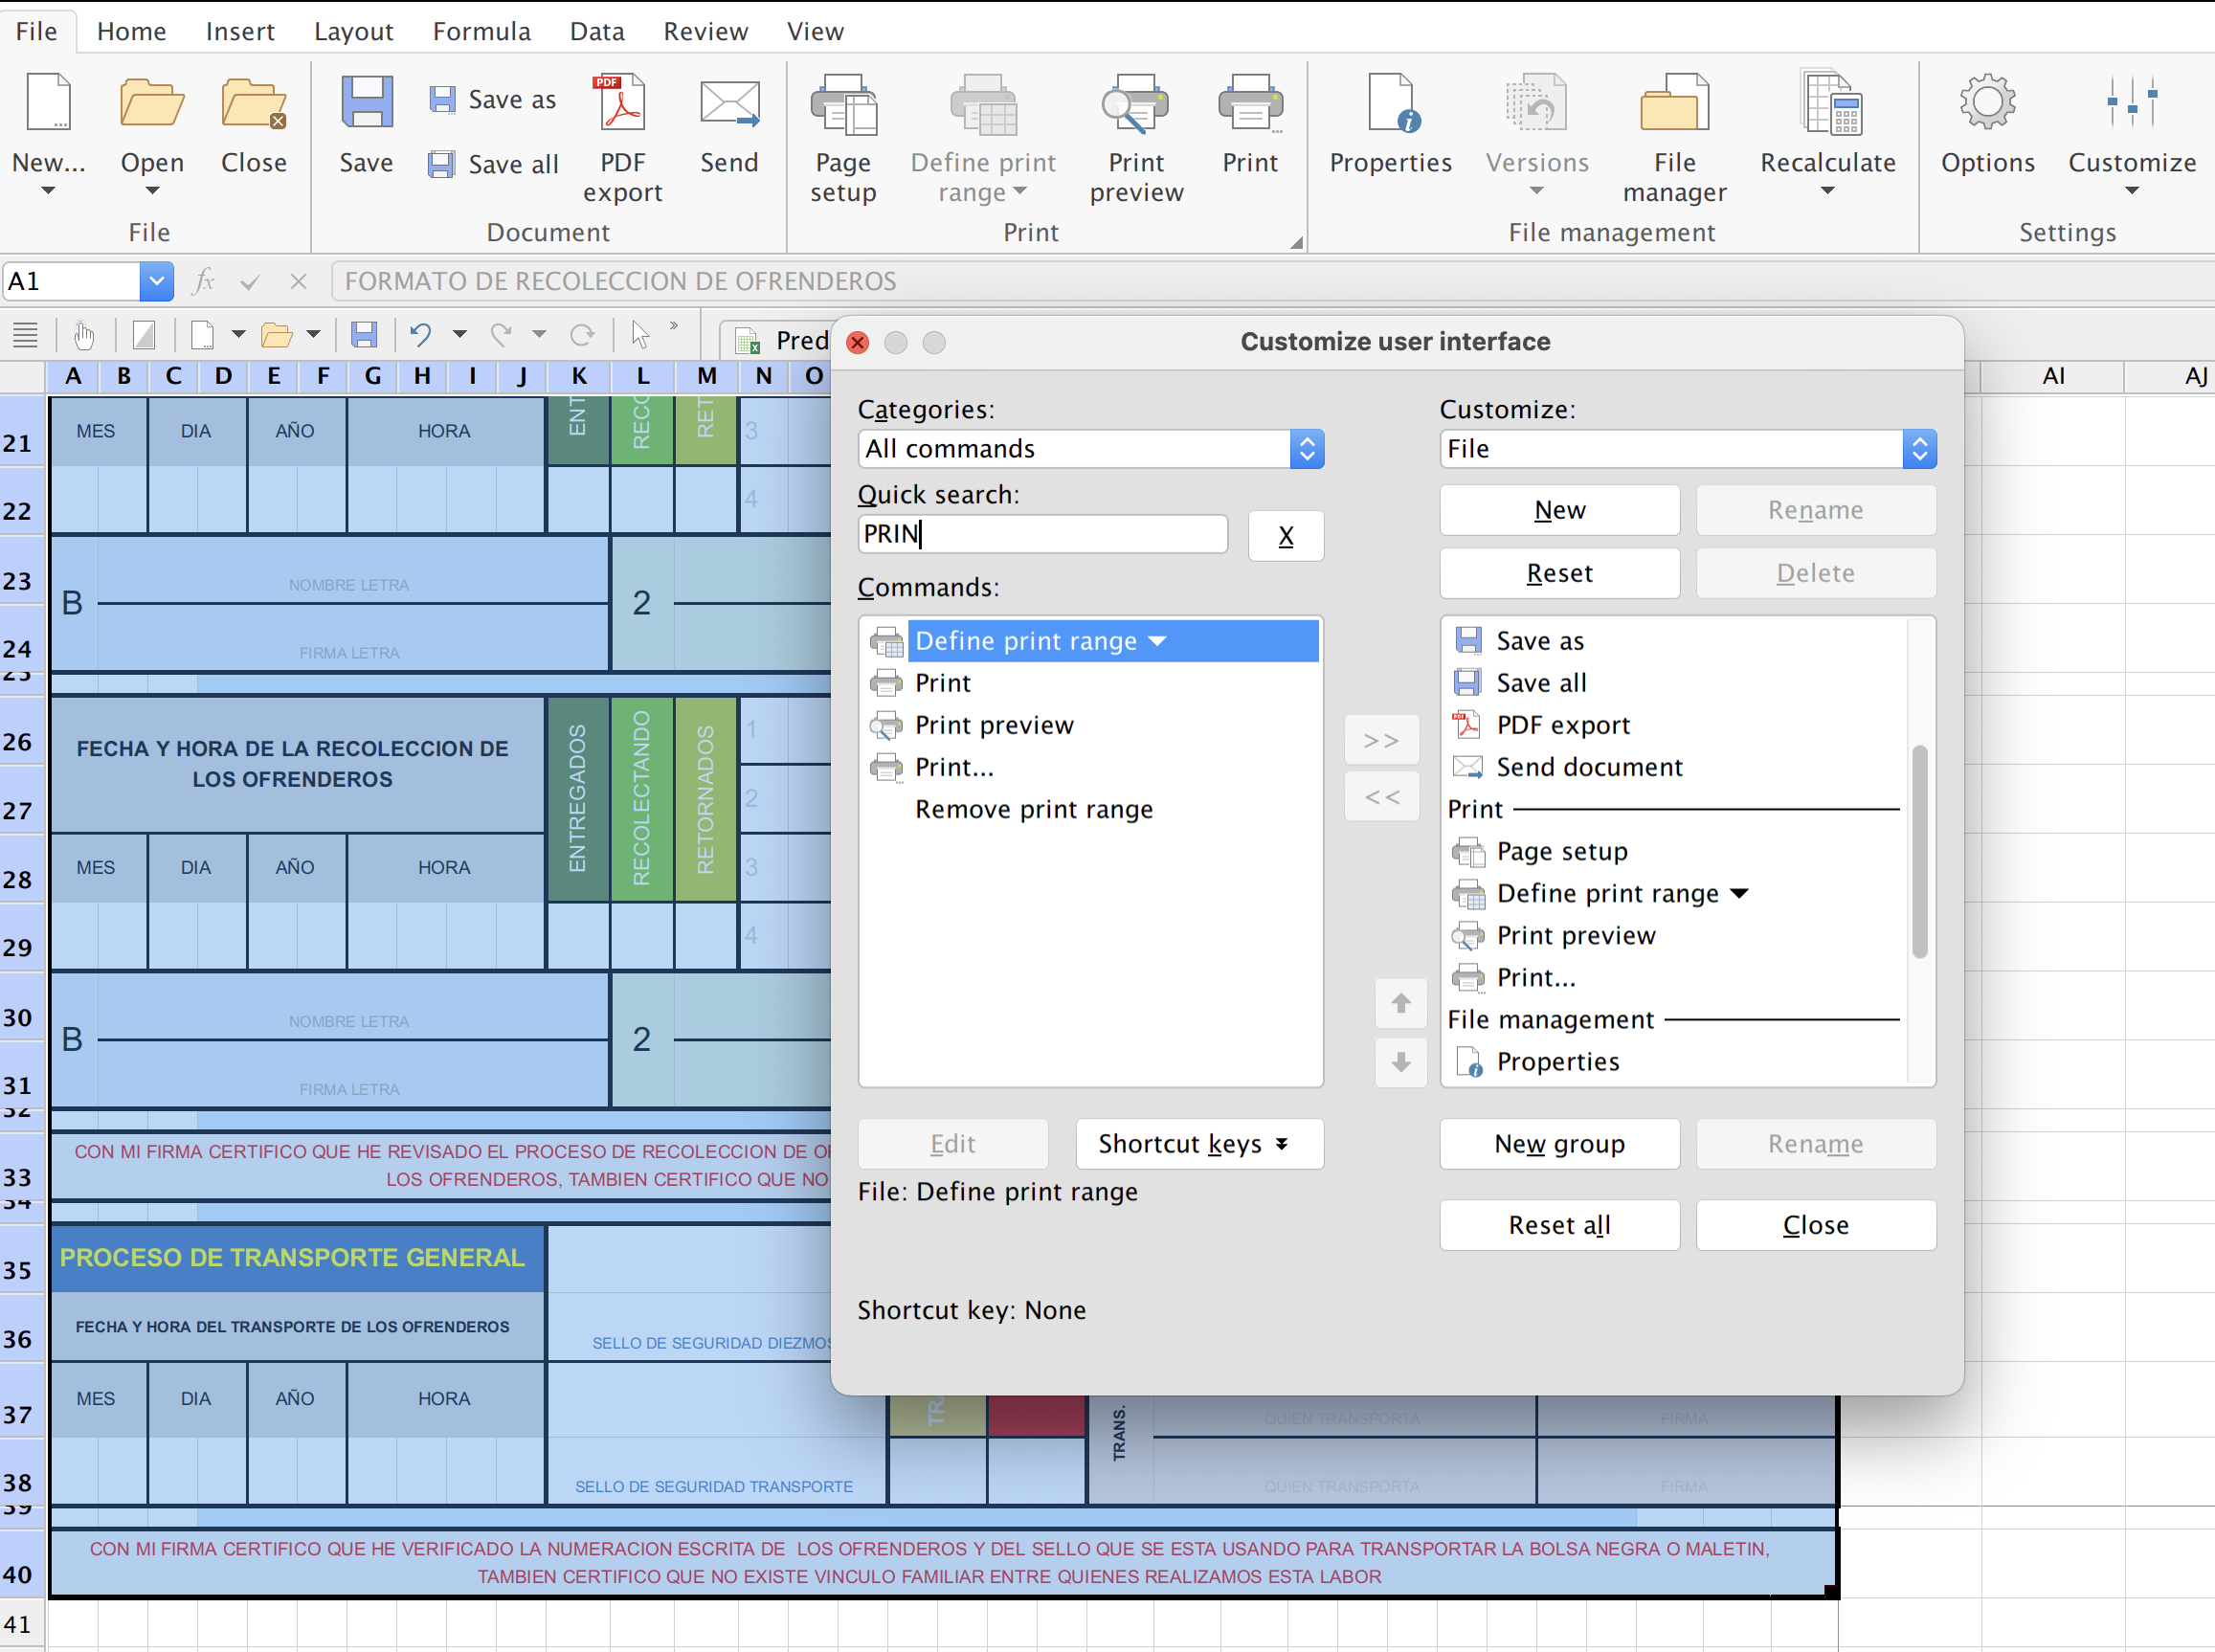The height and width of the screenshot is (1652, 2215).
Task: Open the Review ribbon tab
Action: 705,32
